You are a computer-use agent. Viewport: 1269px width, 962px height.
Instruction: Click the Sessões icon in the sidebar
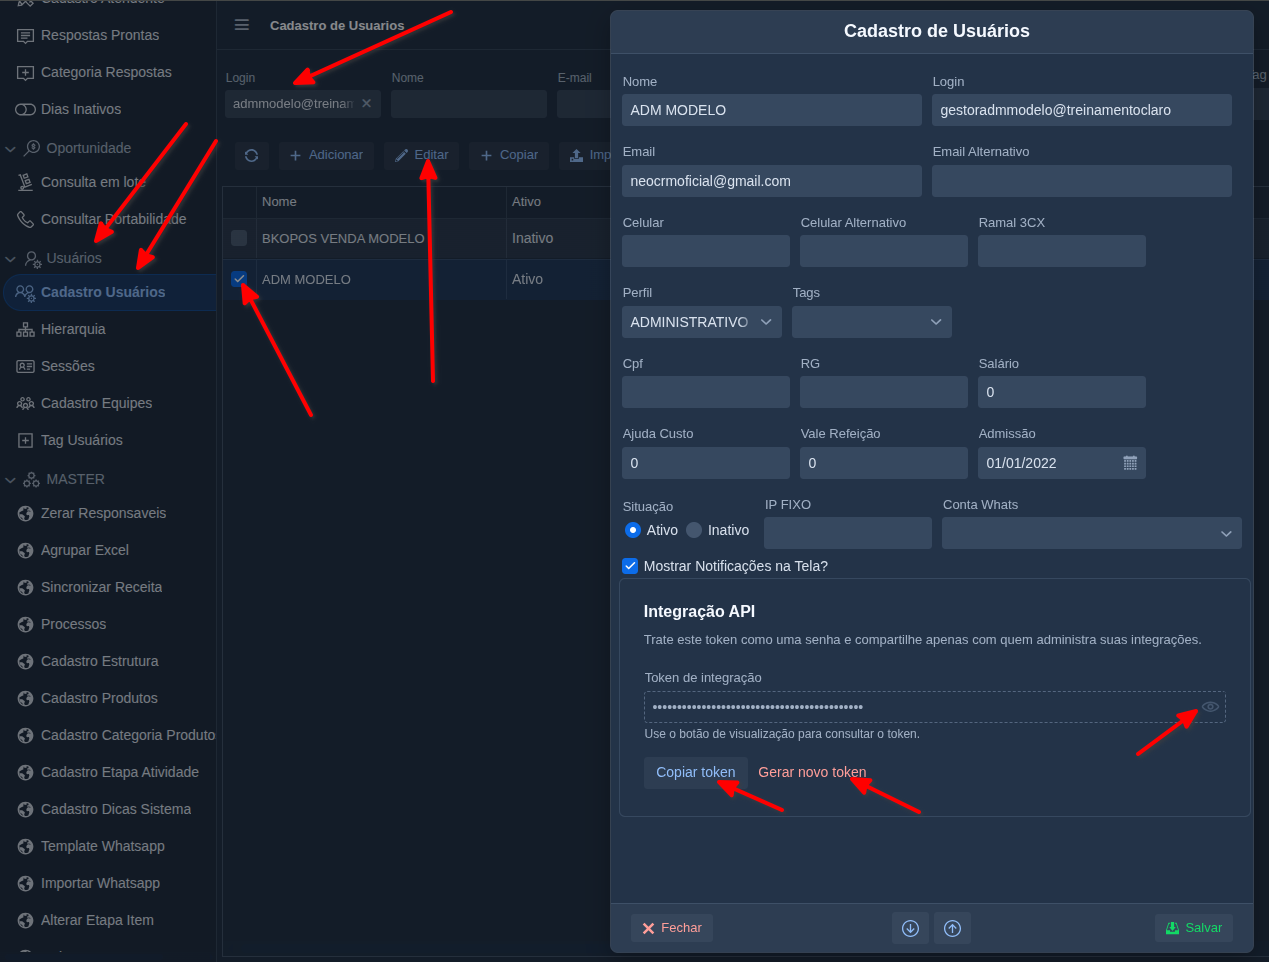pyautogui.click(x=25, y=367)
